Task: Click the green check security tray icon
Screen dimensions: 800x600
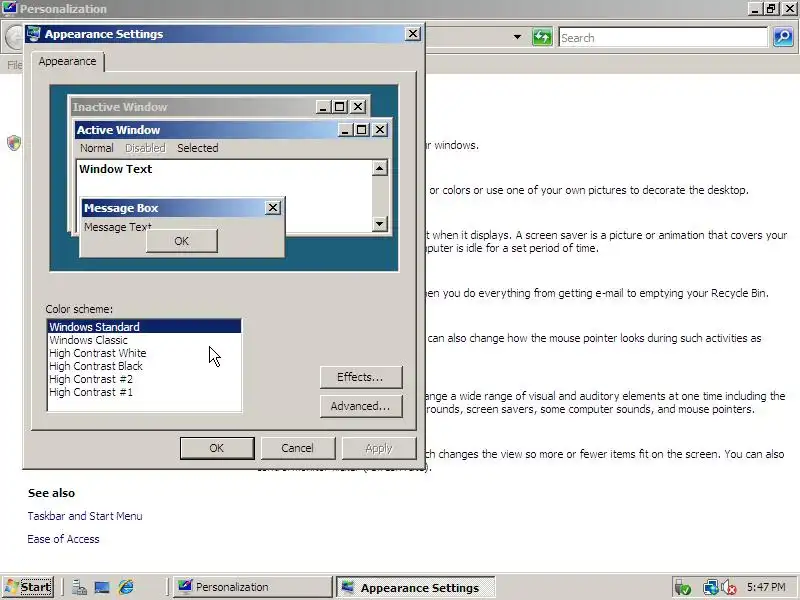Action: point(682,588)
